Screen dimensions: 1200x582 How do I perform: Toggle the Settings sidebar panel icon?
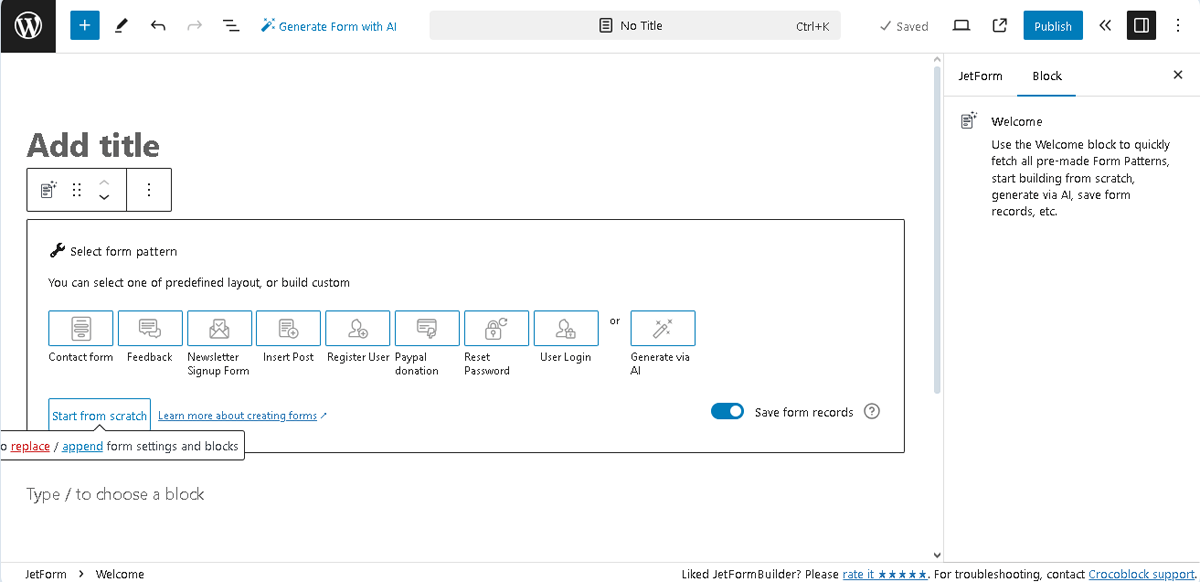coord(1141,25)
